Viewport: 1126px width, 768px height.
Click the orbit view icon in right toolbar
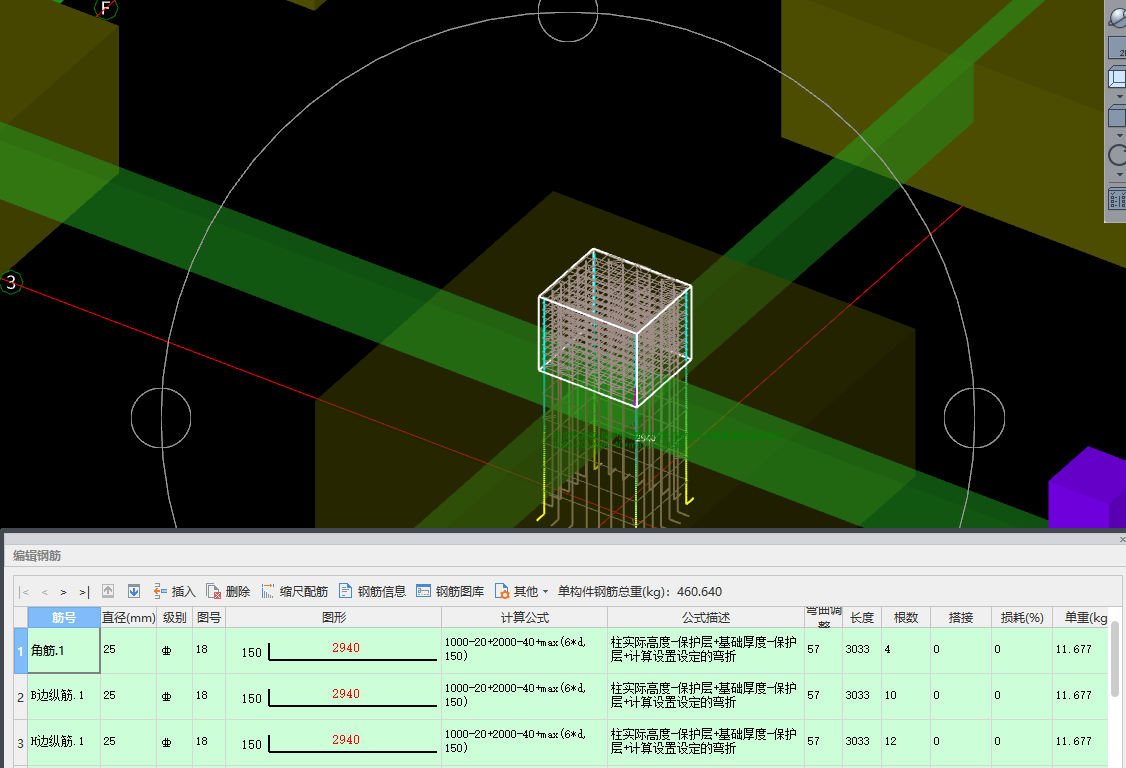click(x=1117, y=16)
